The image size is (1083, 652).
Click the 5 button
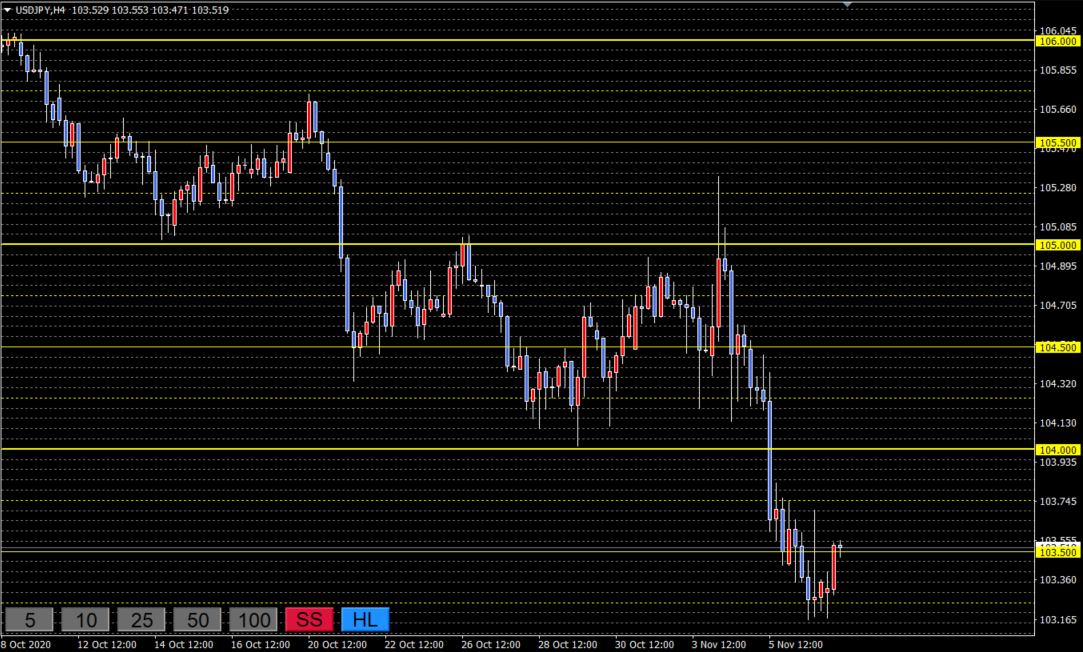coord(30,620)
